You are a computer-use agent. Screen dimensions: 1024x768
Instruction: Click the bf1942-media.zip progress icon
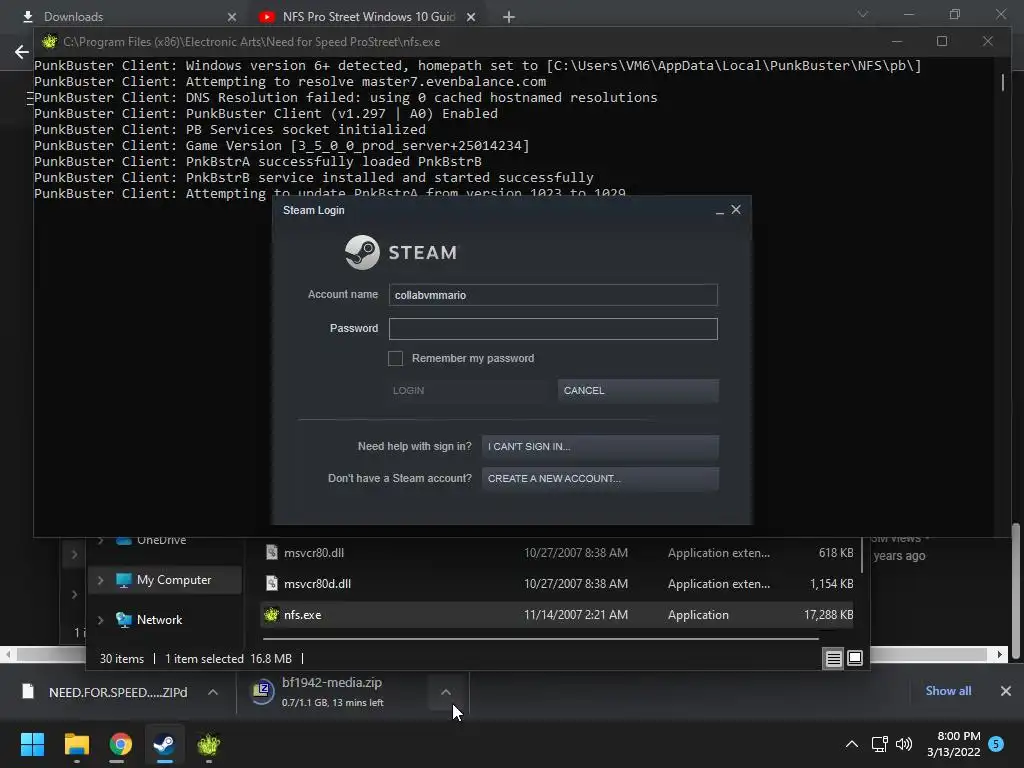[x=263, y=692]
